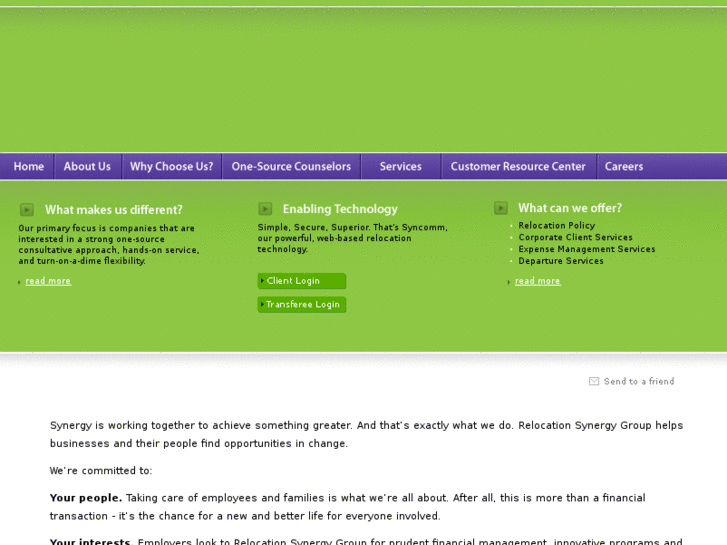The image size is (727, 545).
Task: Select One-Source Counselors in the navbar
Action: 291,166
